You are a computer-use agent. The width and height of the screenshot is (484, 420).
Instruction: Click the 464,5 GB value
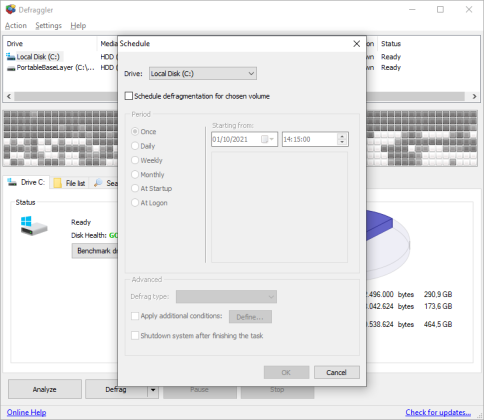coord(438,324)
